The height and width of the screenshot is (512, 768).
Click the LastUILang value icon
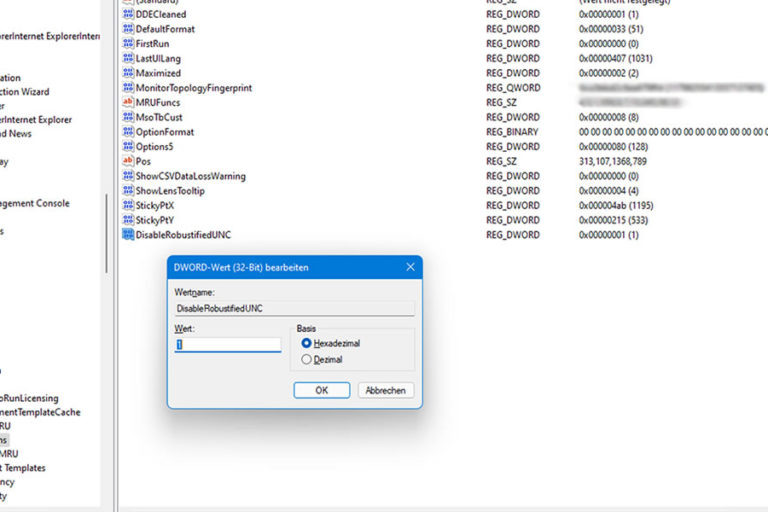point(128,58)
